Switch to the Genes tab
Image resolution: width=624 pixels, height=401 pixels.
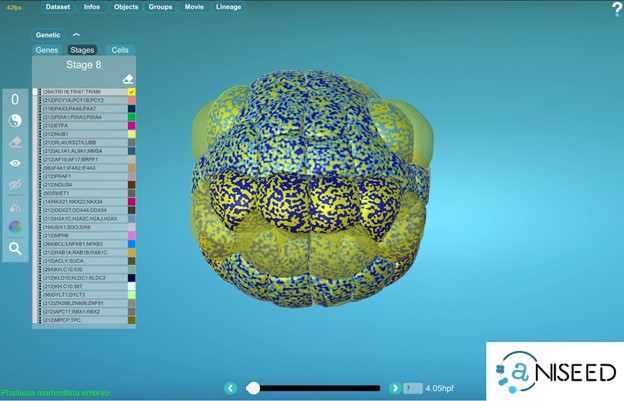47,49
